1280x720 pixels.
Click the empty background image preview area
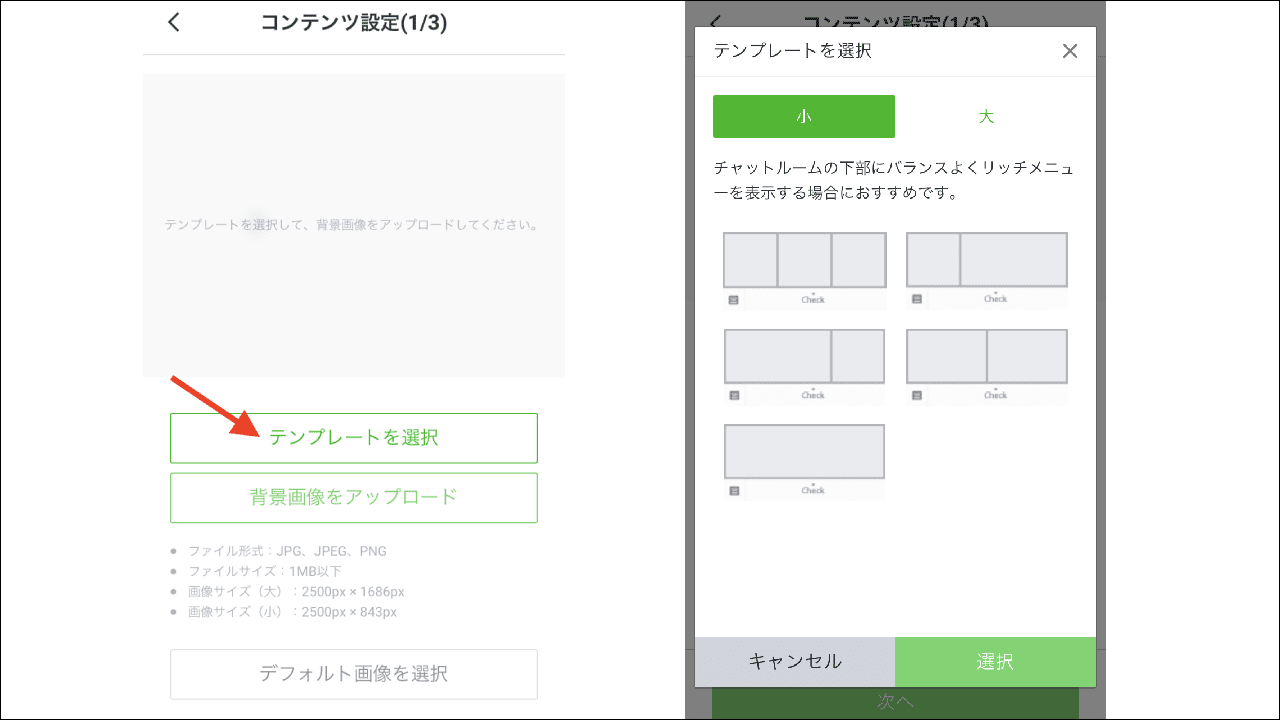pos(353,225)
